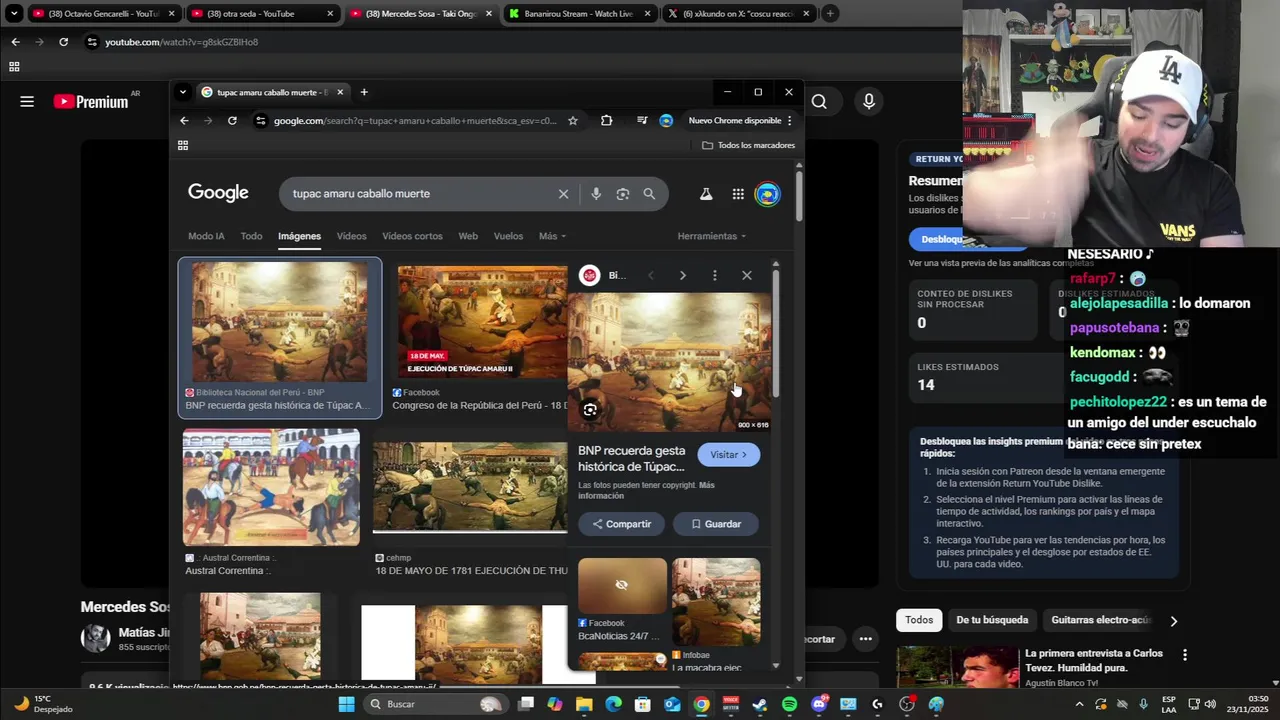This screenshot has height=720, width=1280.
Task: Open Spotify from the taskbar
Action: [x=789, y=704]
